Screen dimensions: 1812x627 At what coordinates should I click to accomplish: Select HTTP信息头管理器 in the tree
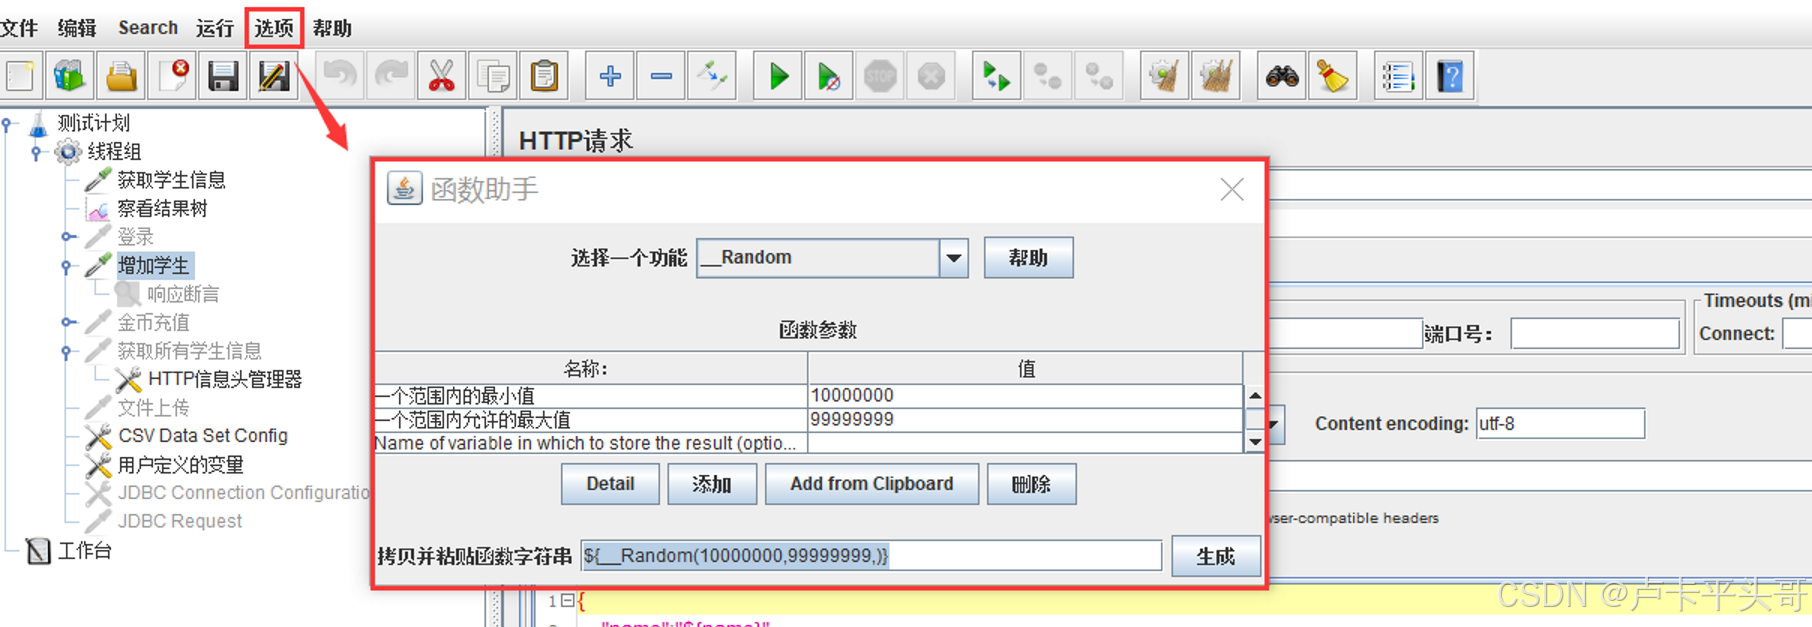(225, 379)
